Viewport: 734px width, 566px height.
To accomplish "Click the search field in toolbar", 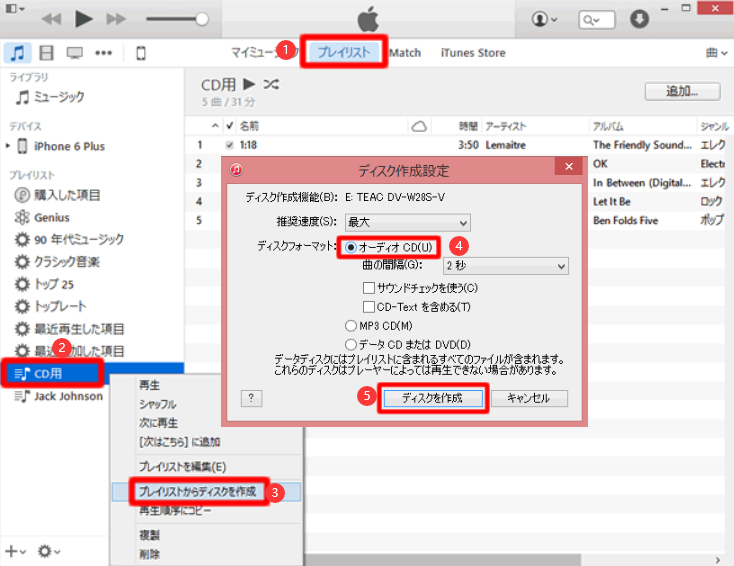I will coord(596,20).
